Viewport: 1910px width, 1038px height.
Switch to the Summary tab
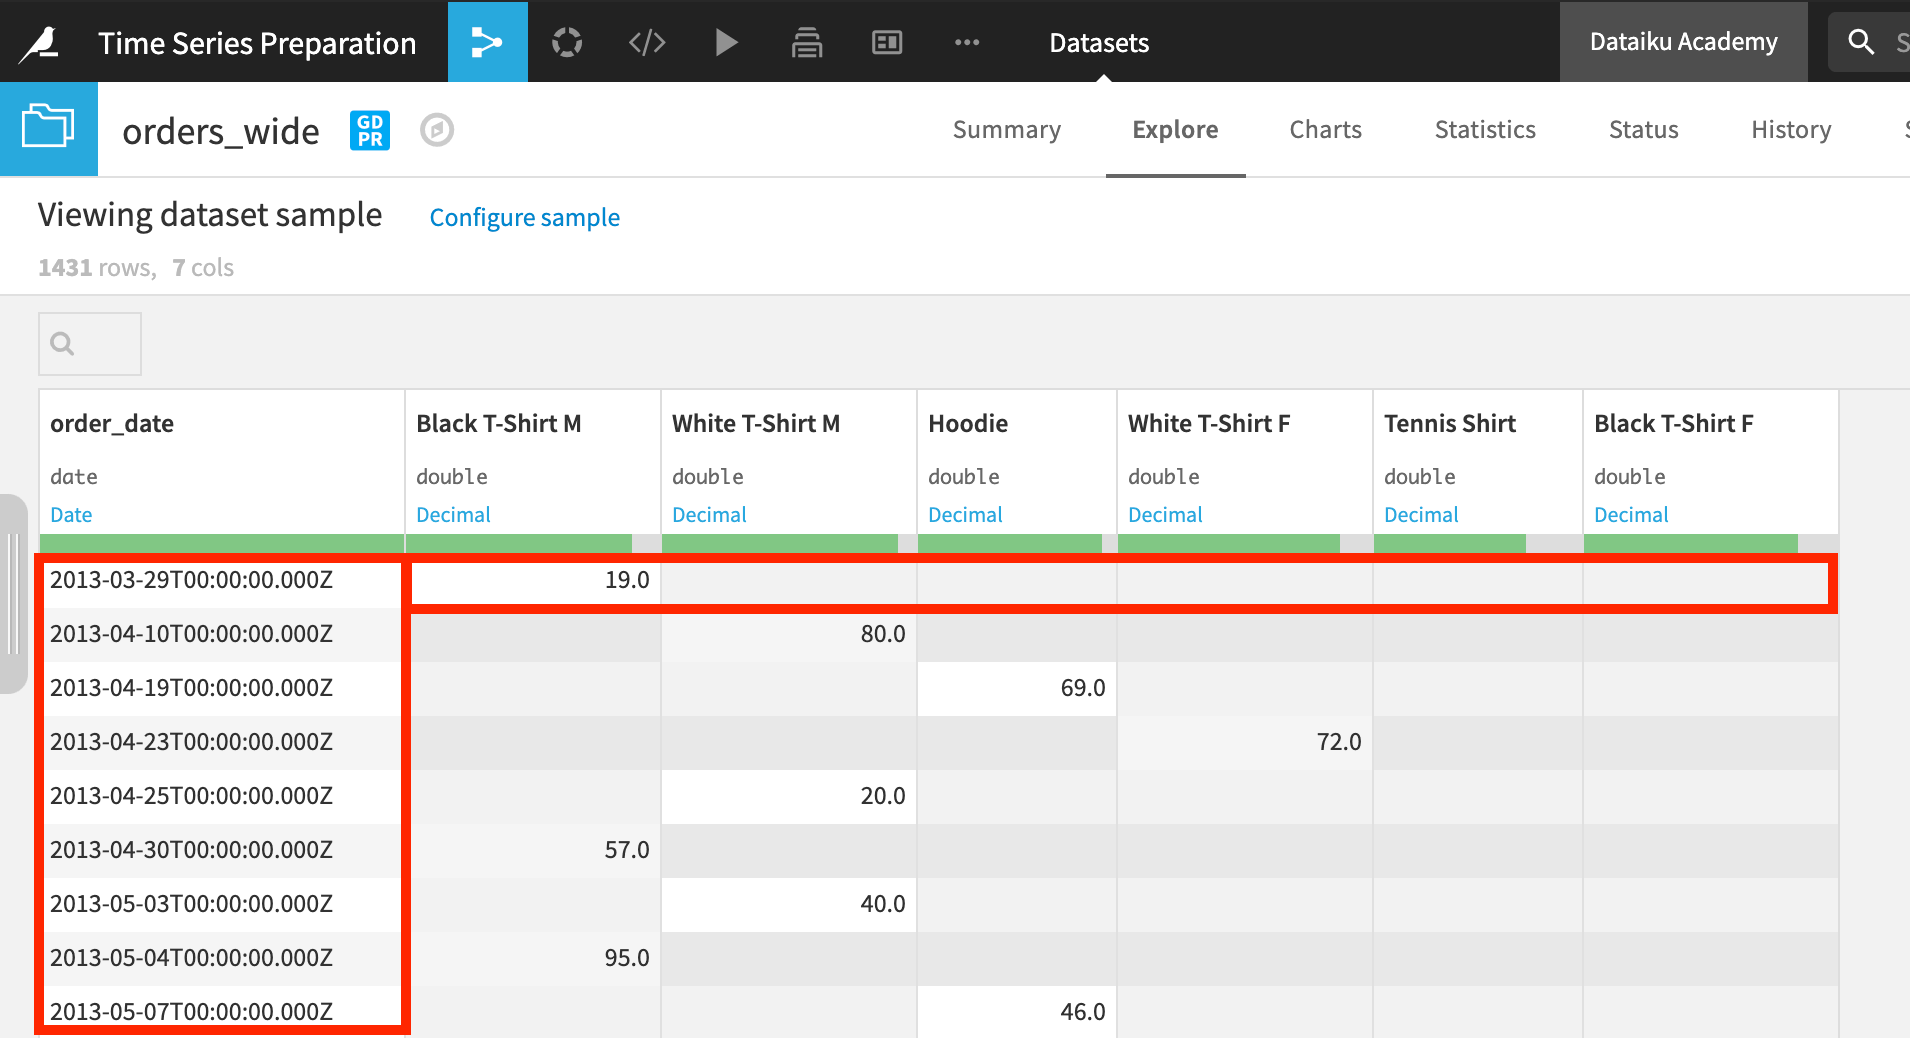(x=1007, y=130)
